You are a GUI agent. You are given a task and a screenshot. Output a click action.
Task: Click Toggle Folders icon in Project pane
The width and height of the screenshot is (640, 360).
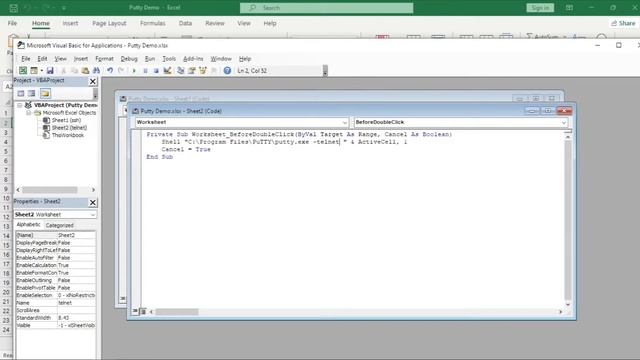(x=45, y=93)
